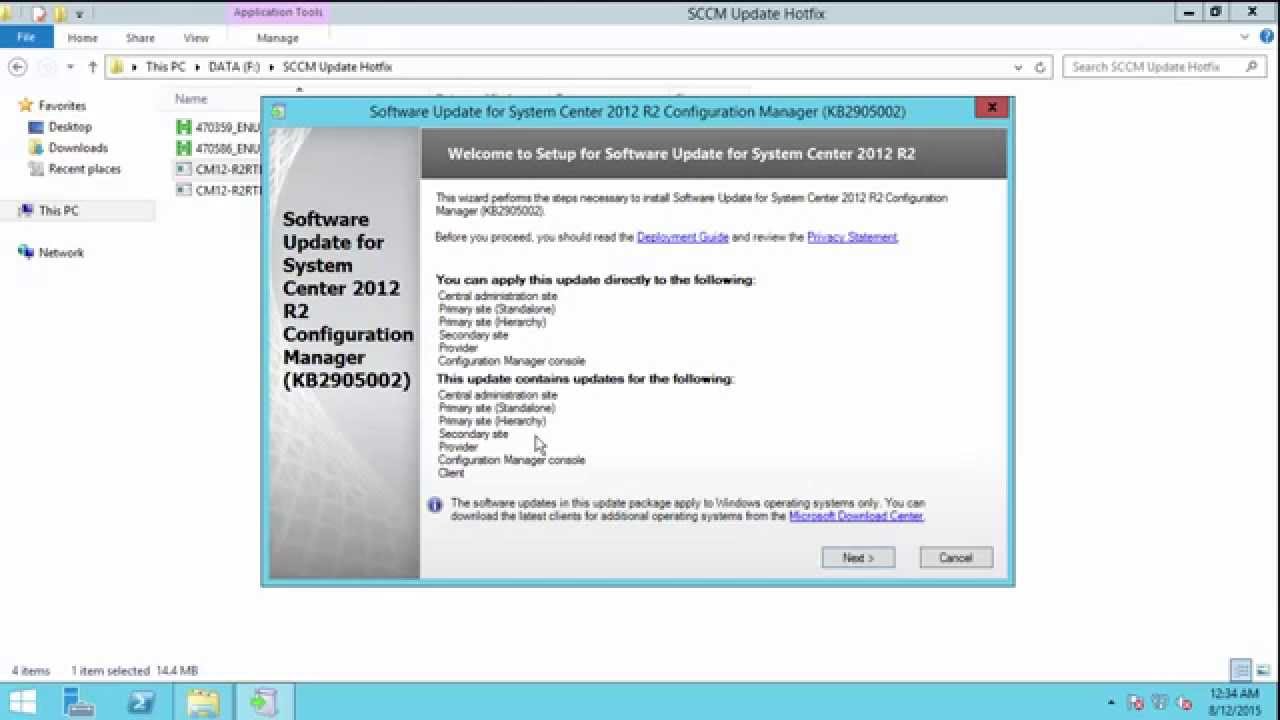Refresh the SCCM Update Hotfix folder
Viewport: 1280px width, 720px height.
pyautogui.click(x=1040, y=67)
